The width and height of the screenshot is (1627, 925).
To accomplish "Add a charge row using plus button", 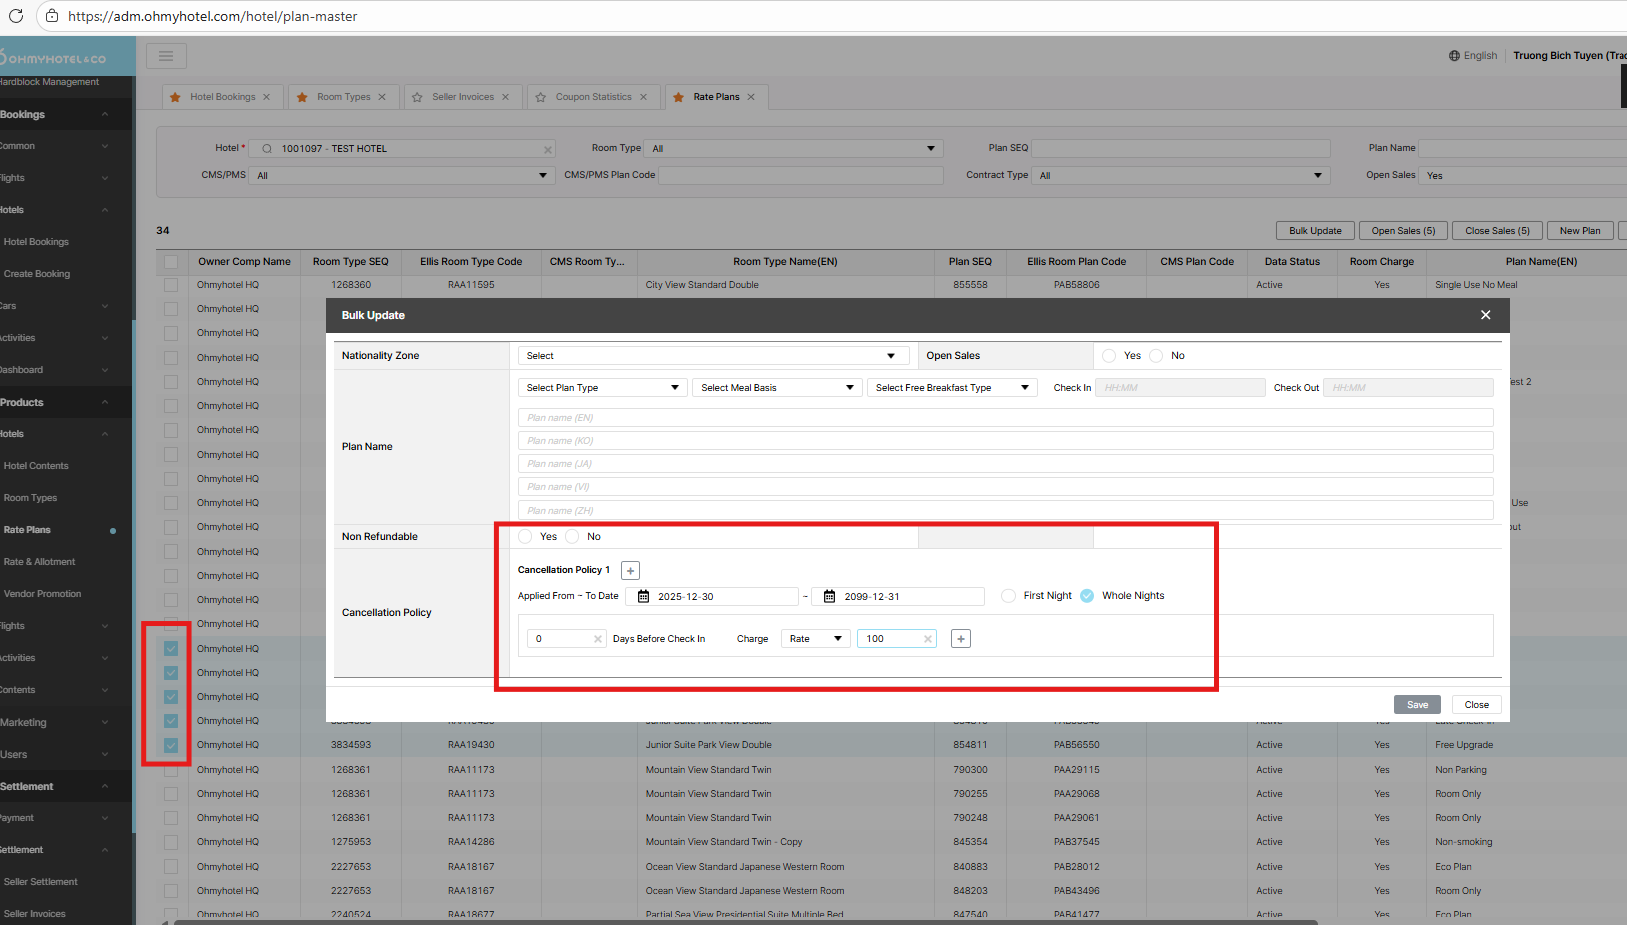I will (x=960, y=639).
